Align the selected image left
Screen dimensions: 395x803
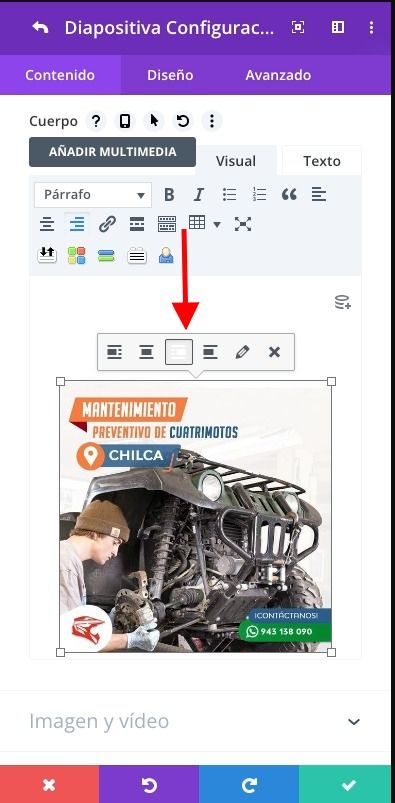tap(114, 352)
